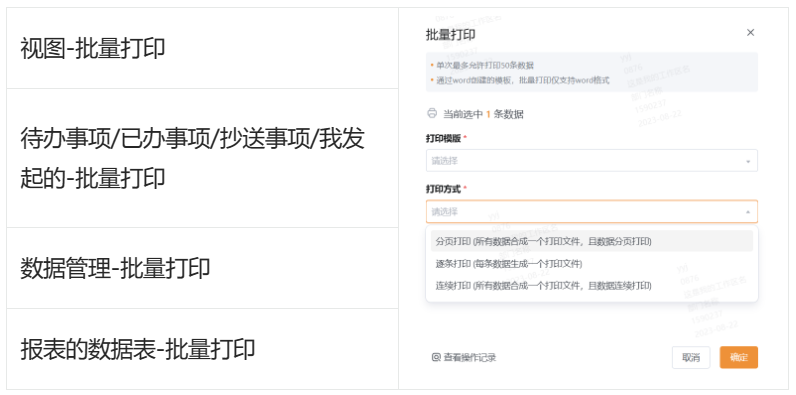Click the 视图-批量打印 table cell
Viewport: 796px width, 395px height.
click(x=203, y=48)
